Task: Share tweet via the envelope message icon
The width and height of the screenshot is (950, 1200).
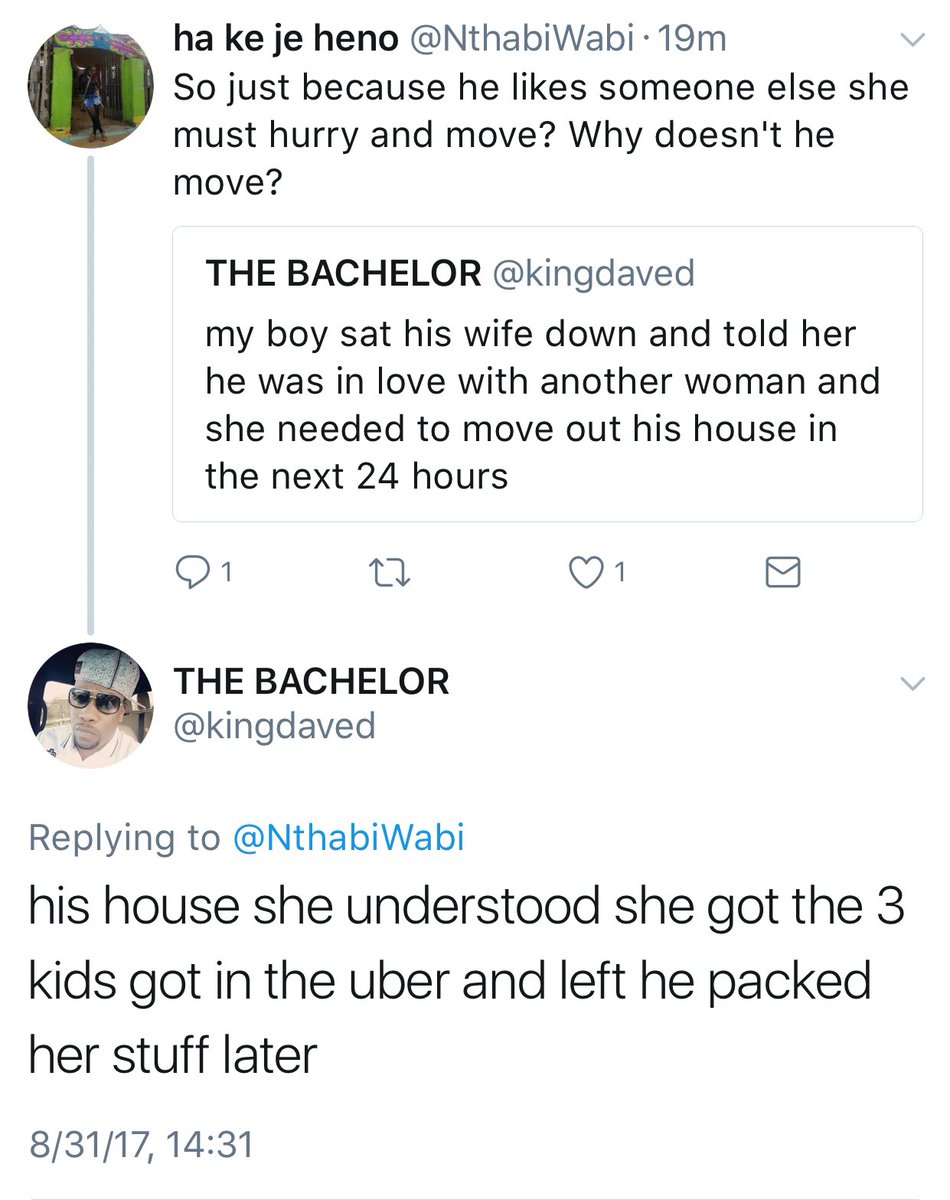Action: click(781, 573)
